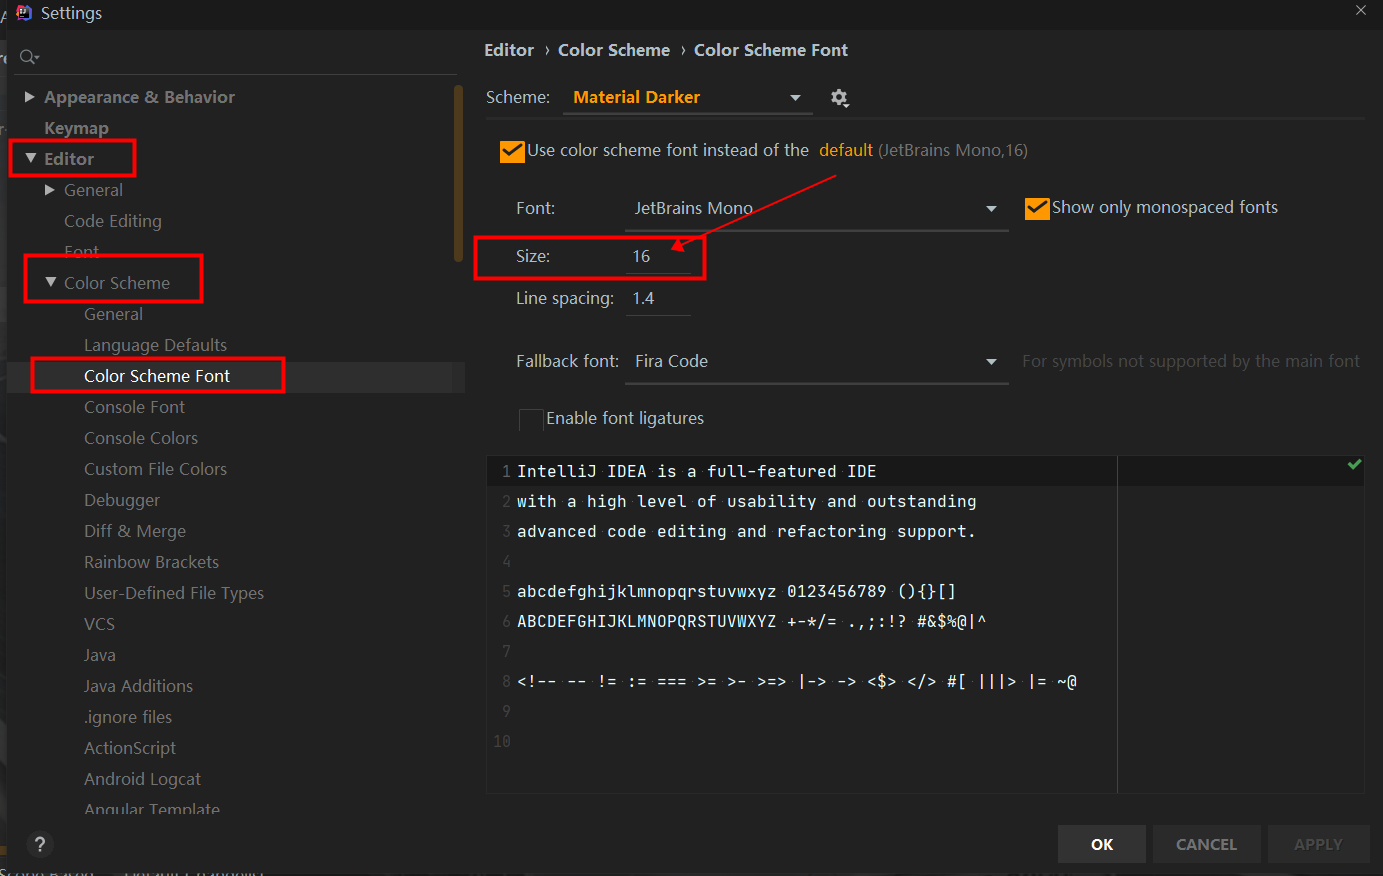This screenshot has width=1383, height=876.
Task: Click Editor in the breadcrumb
Action: click(x=509, y=50)
